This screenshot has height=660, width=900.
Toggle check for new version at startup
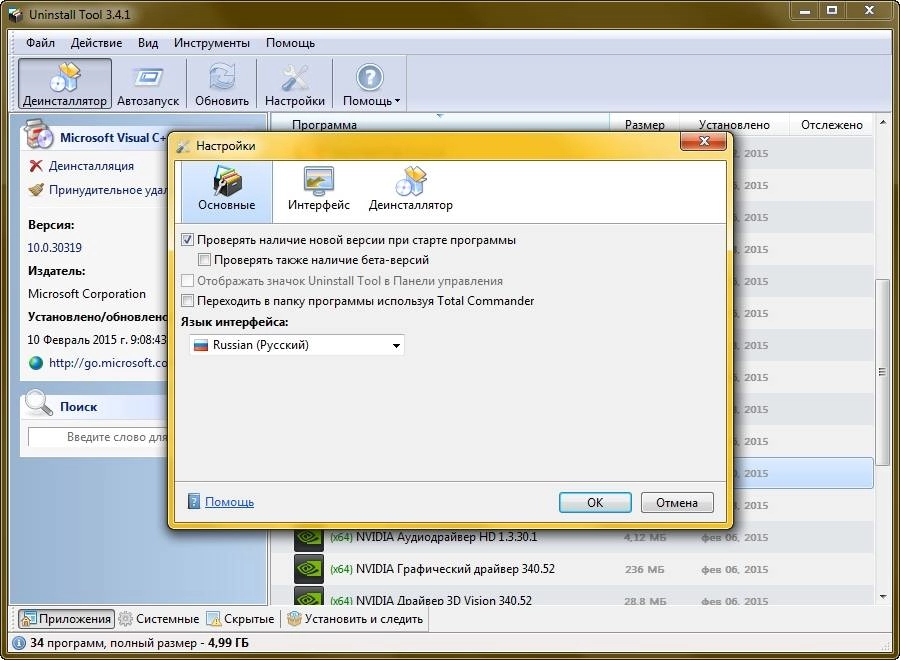pos(187,240)
